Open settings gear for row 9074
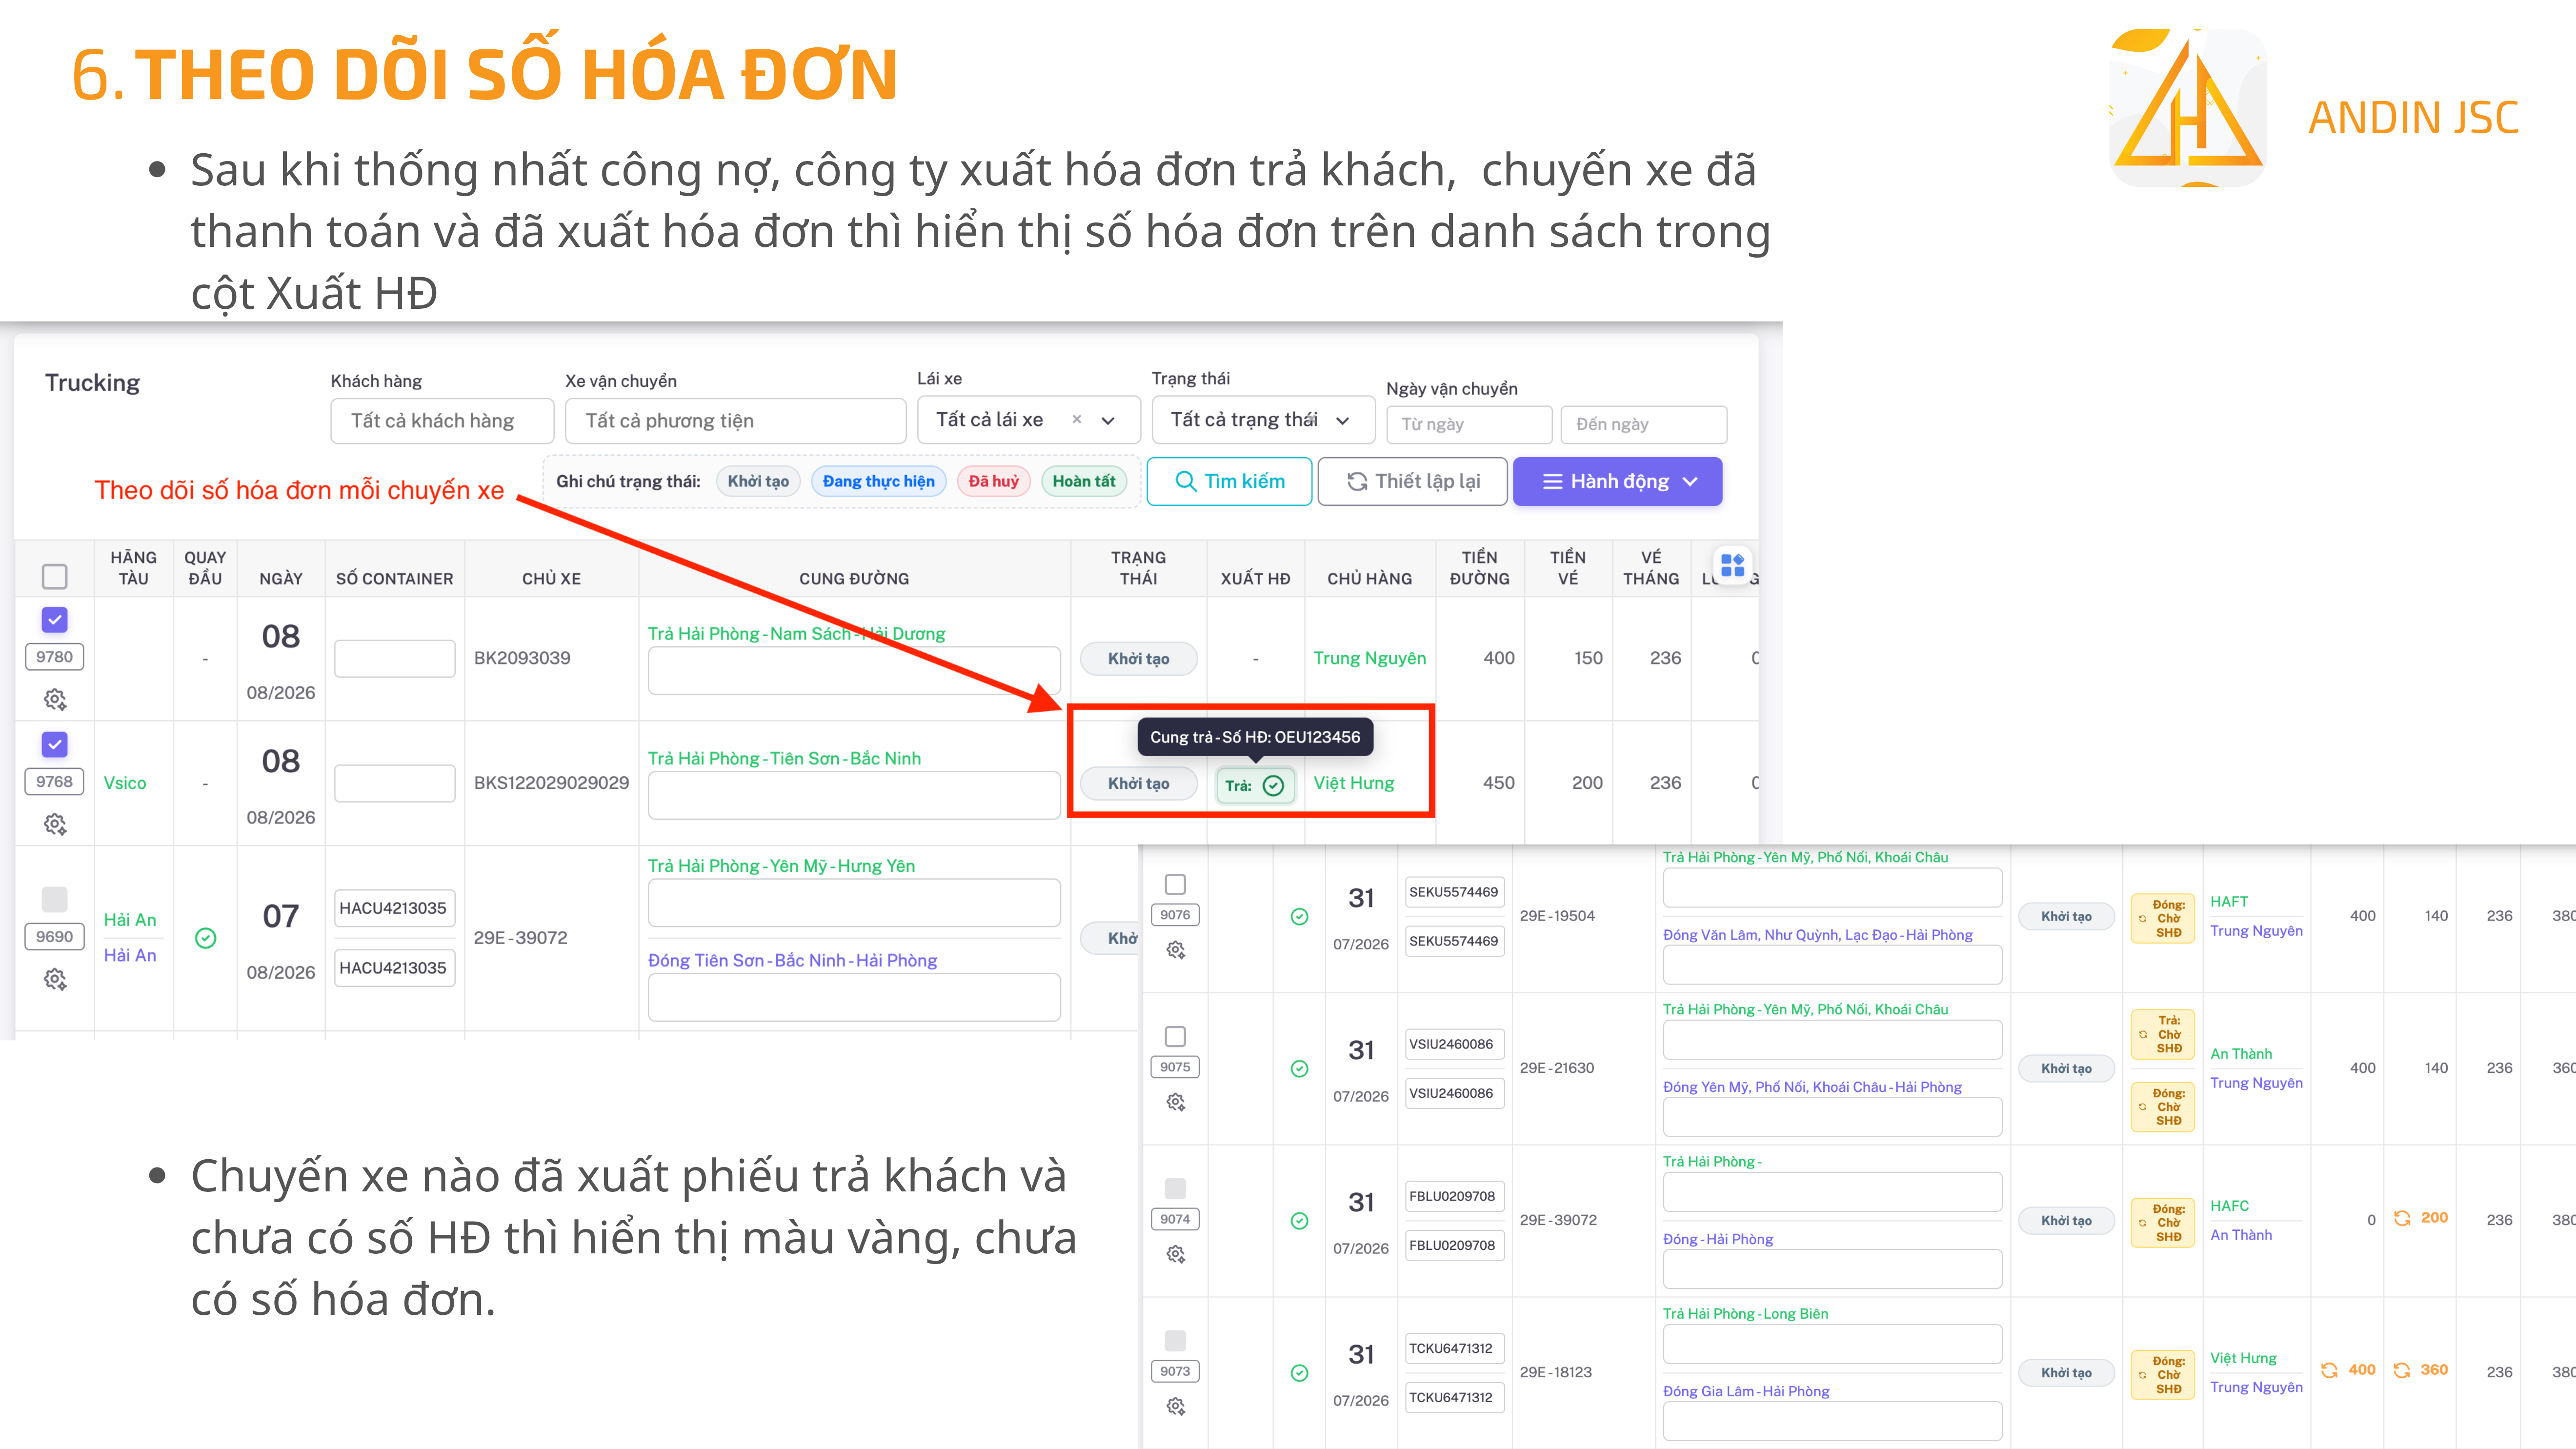This screenshot has height=1449, width=2576. (1176, 1254)
